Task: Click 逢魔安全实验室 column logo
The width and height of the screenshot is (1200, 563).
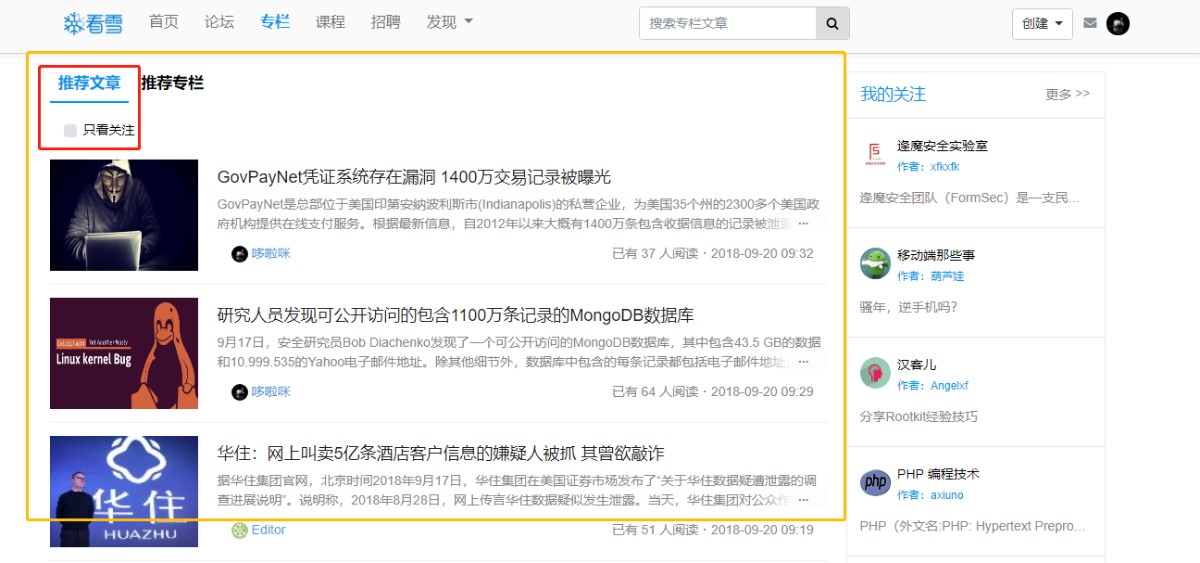Action: tap(875, 155)
